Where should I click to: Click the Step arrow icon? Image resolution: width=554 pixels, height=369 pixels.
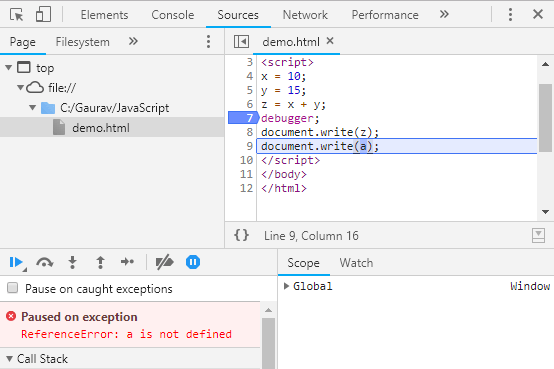(x=127, y=262)
